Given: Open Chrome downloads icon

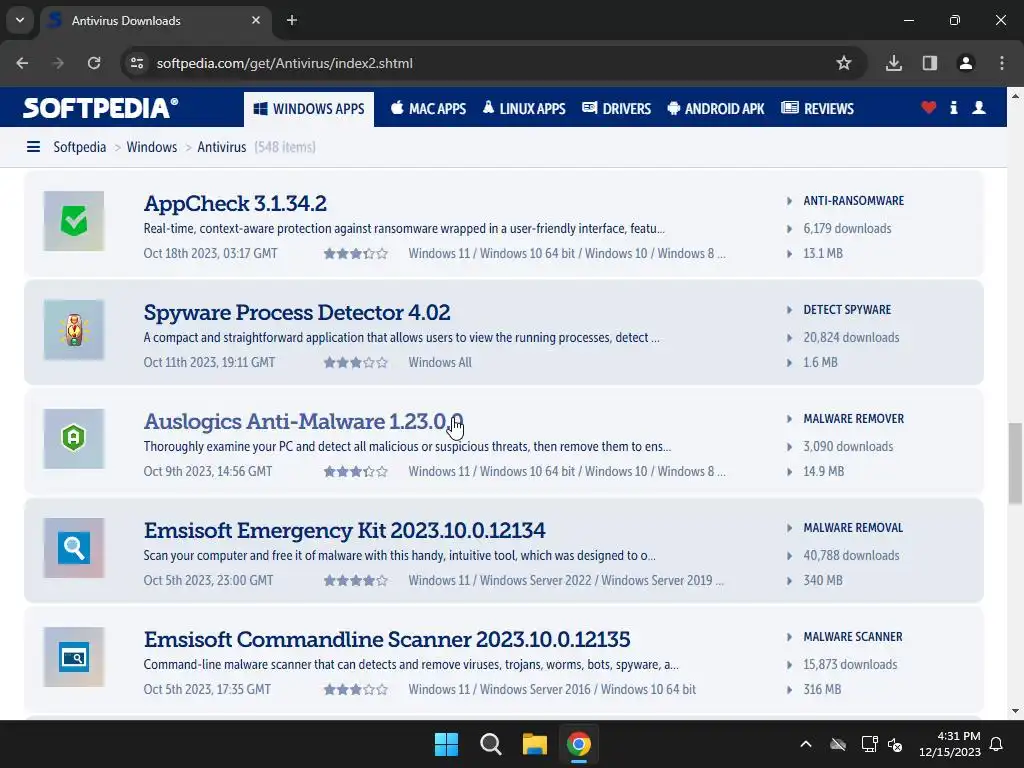Looking at the screenshot, I should coord(894,63).
